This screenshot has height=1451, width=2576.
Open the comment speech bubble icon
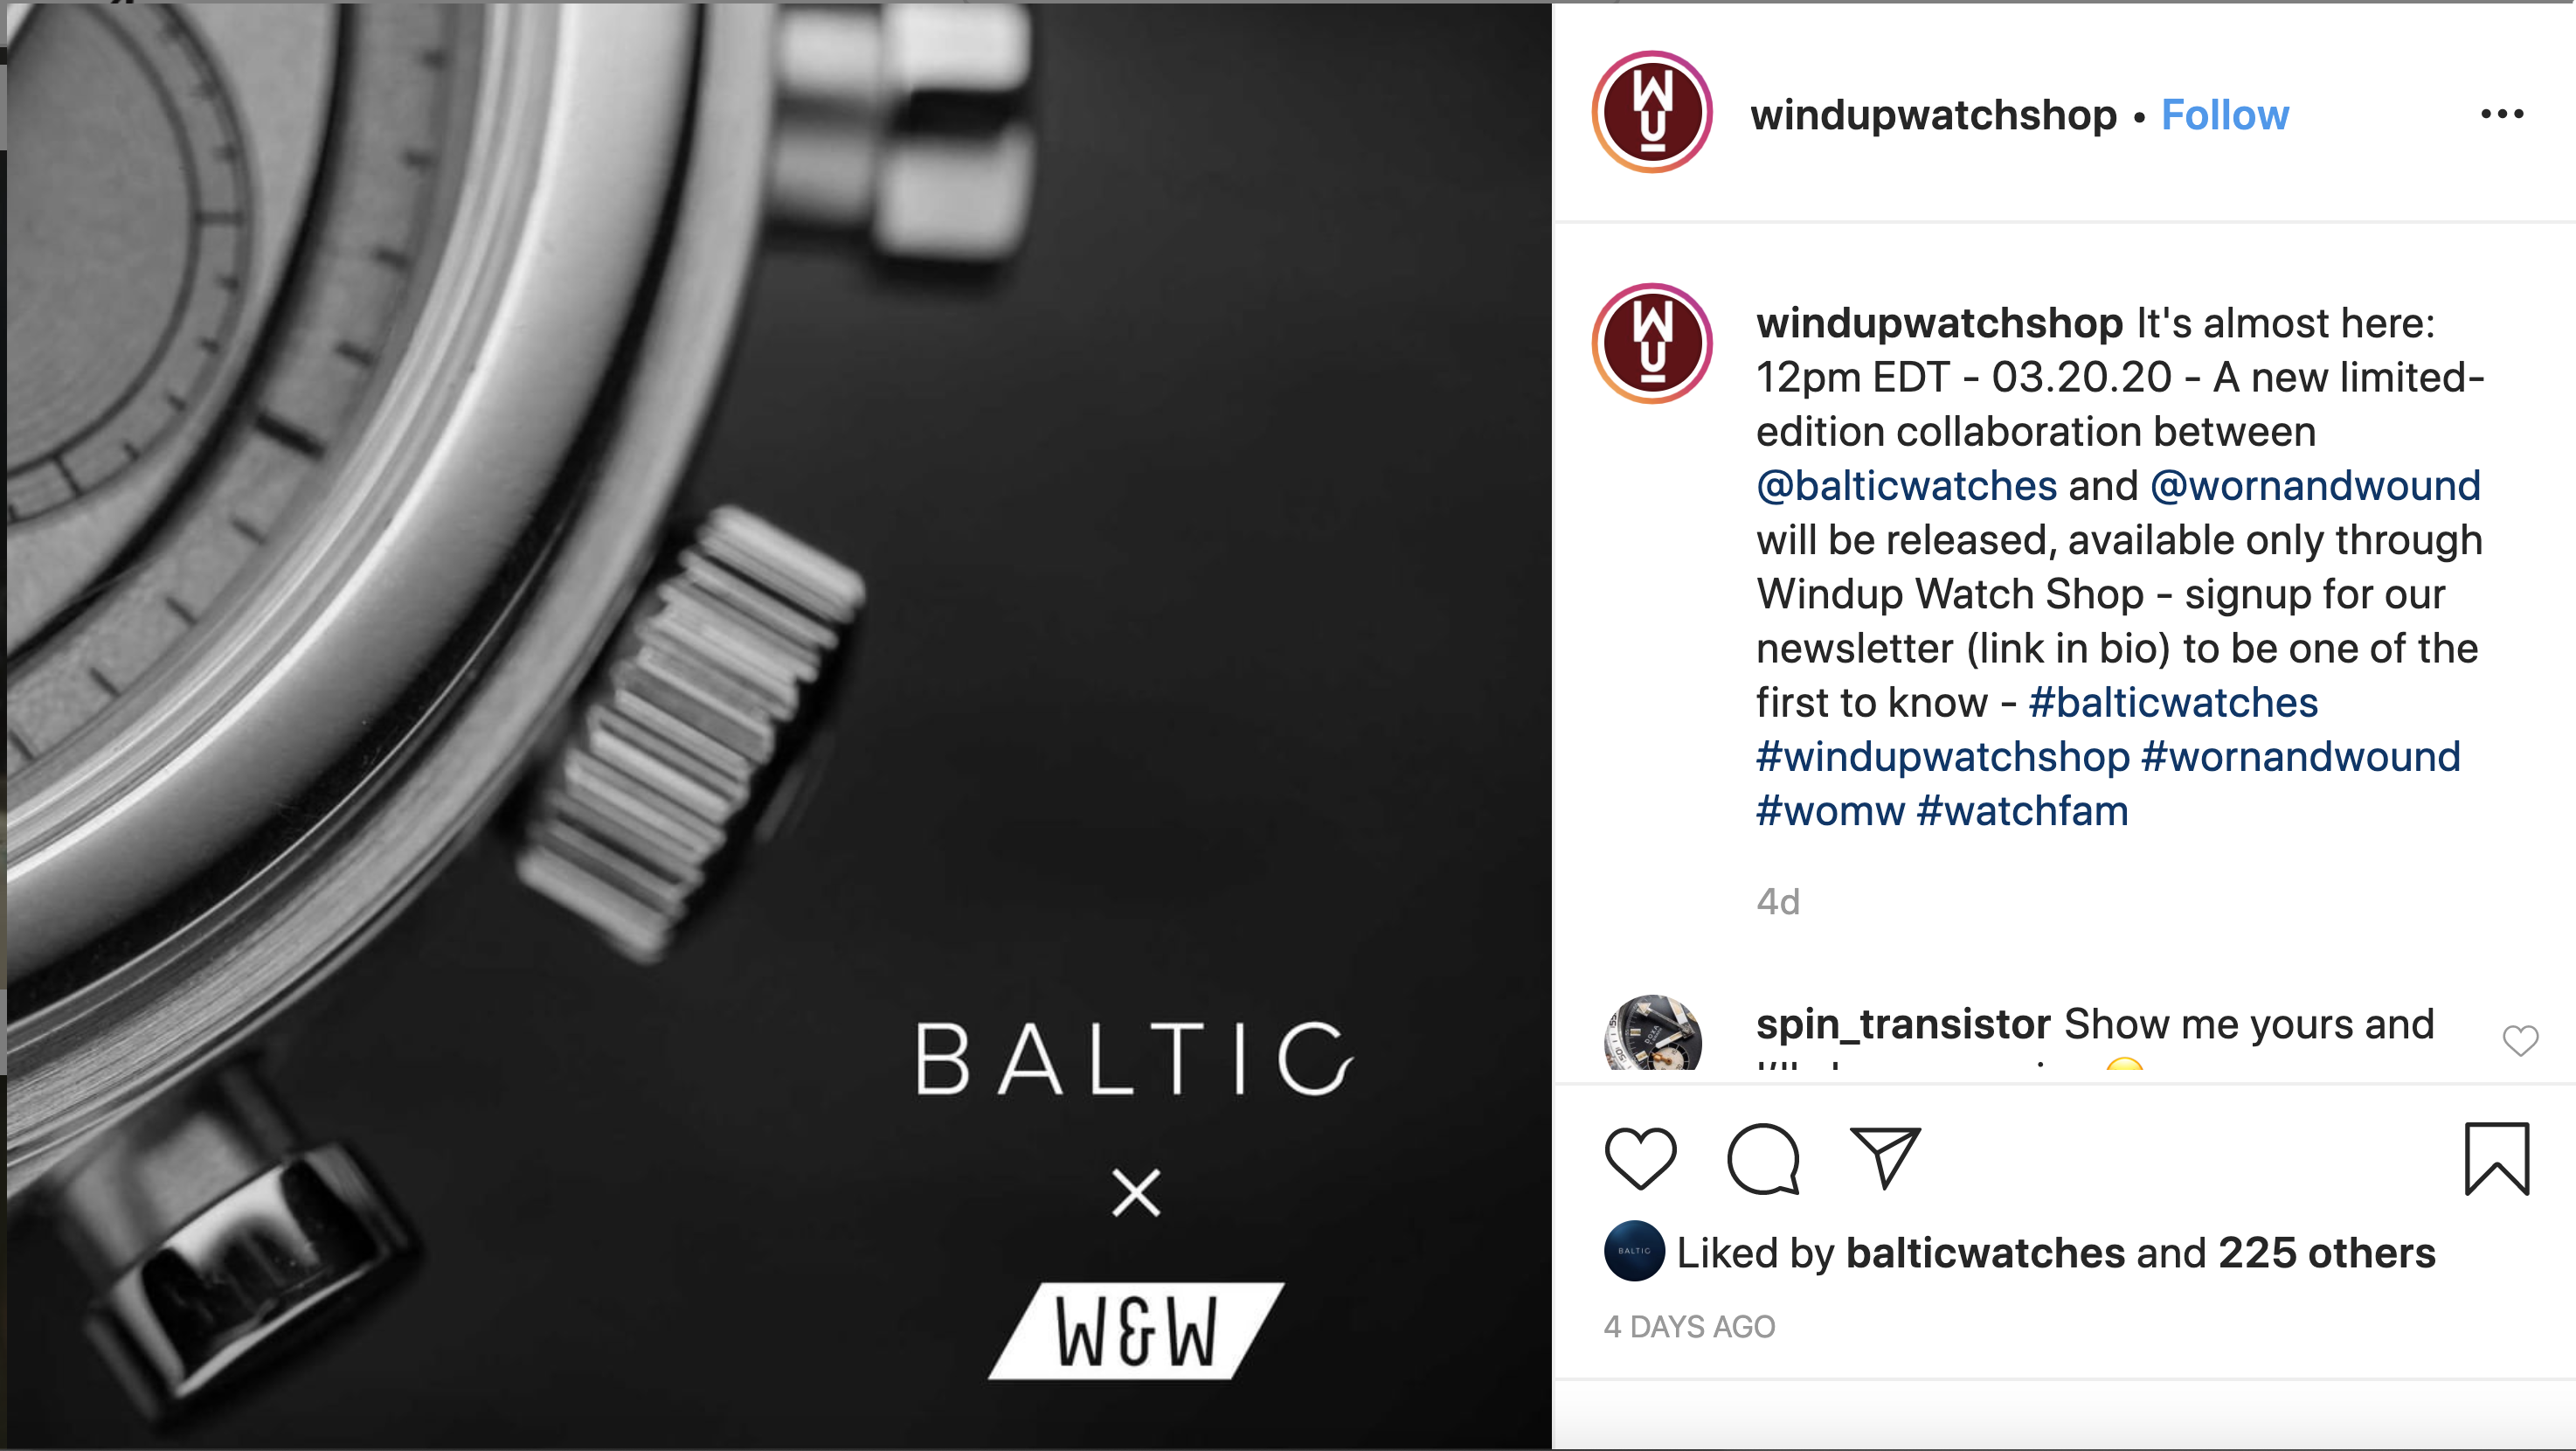(1763, 1158)
